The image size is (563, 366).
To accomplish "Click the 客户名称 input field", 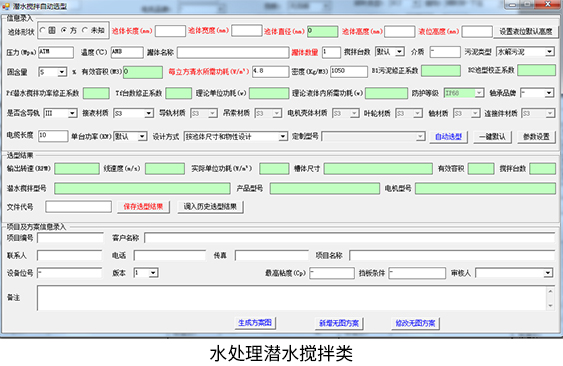I will pos(350,238).
